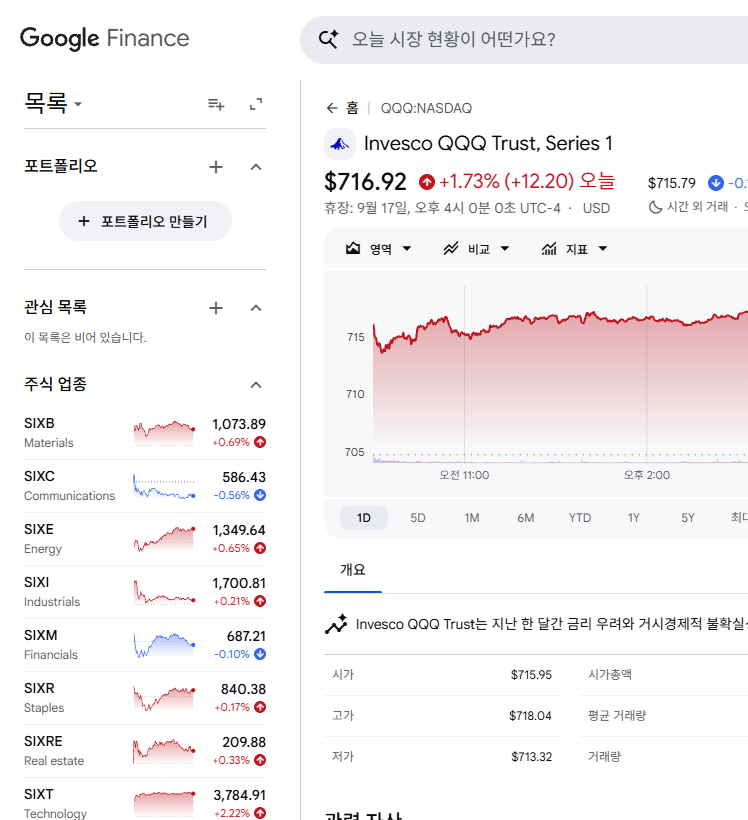
Task: Select the 5D time range
Action: pyautogui.click(x=417, y=518)
